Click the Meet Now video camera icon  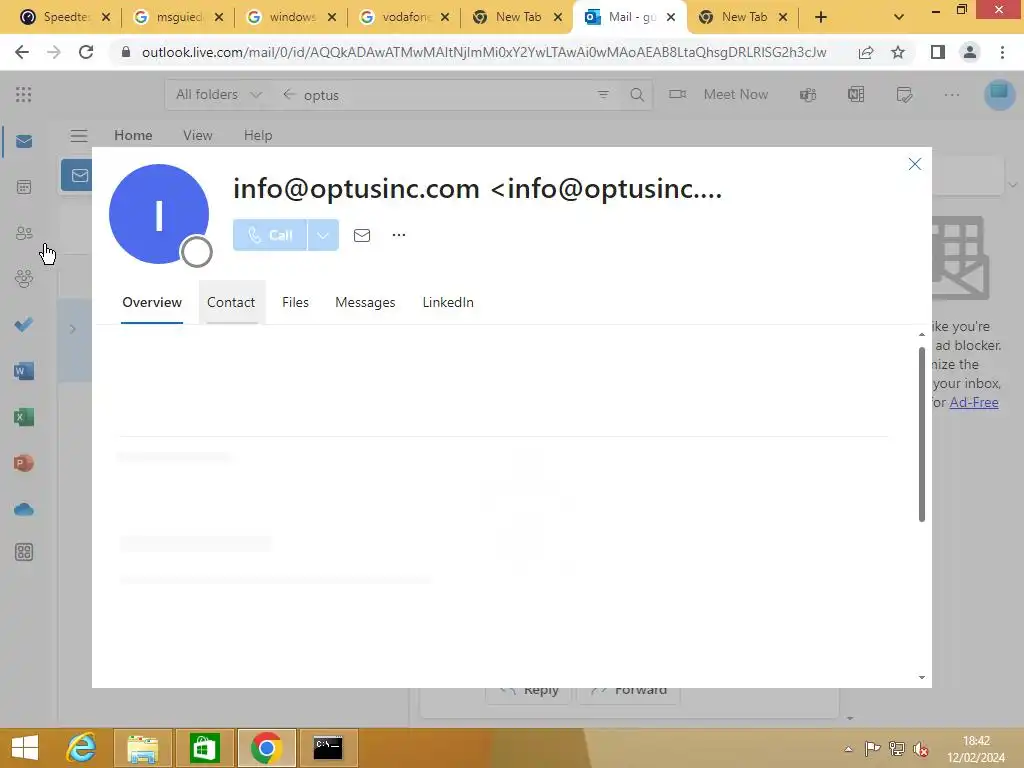point(678,95)
